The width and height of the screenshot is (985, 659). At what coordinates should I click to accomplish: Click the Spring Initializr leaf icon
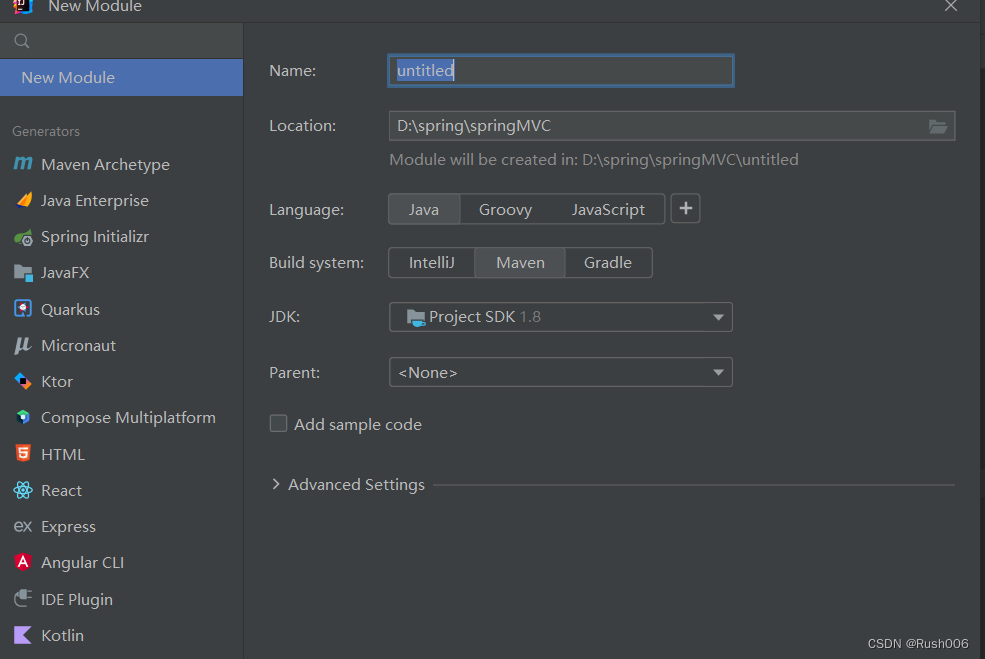(23, 237)
